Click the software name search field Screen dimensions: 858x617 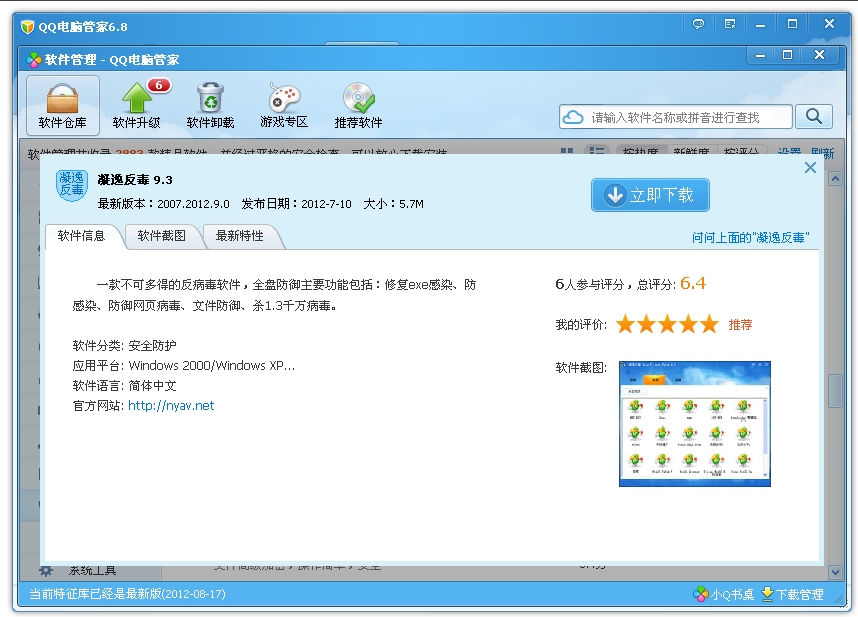676,117
